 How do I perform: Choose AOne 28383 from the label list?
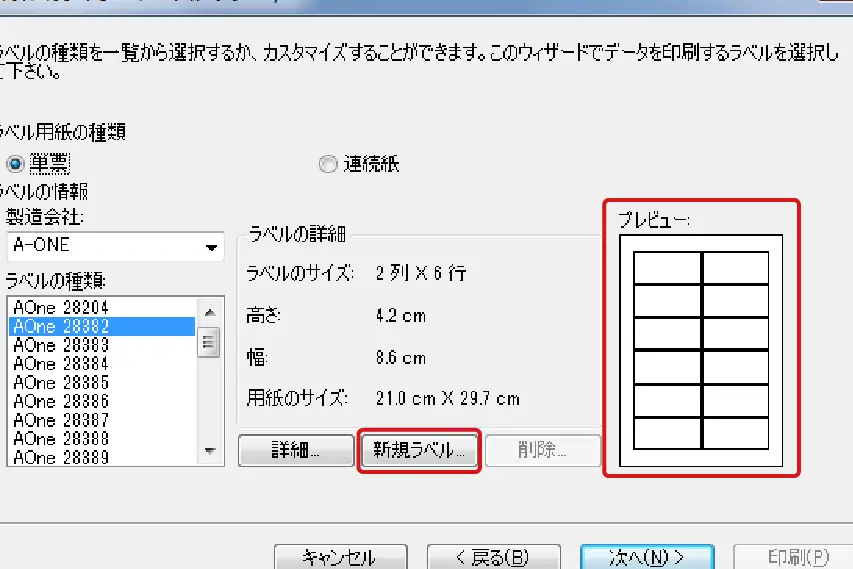click(x=61, y=345)
